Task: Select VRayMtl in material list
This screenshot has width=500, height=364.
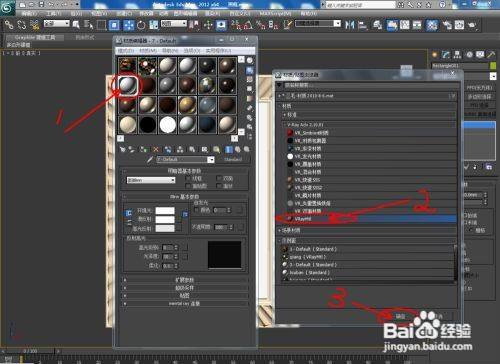Action: tap(371, 219)
